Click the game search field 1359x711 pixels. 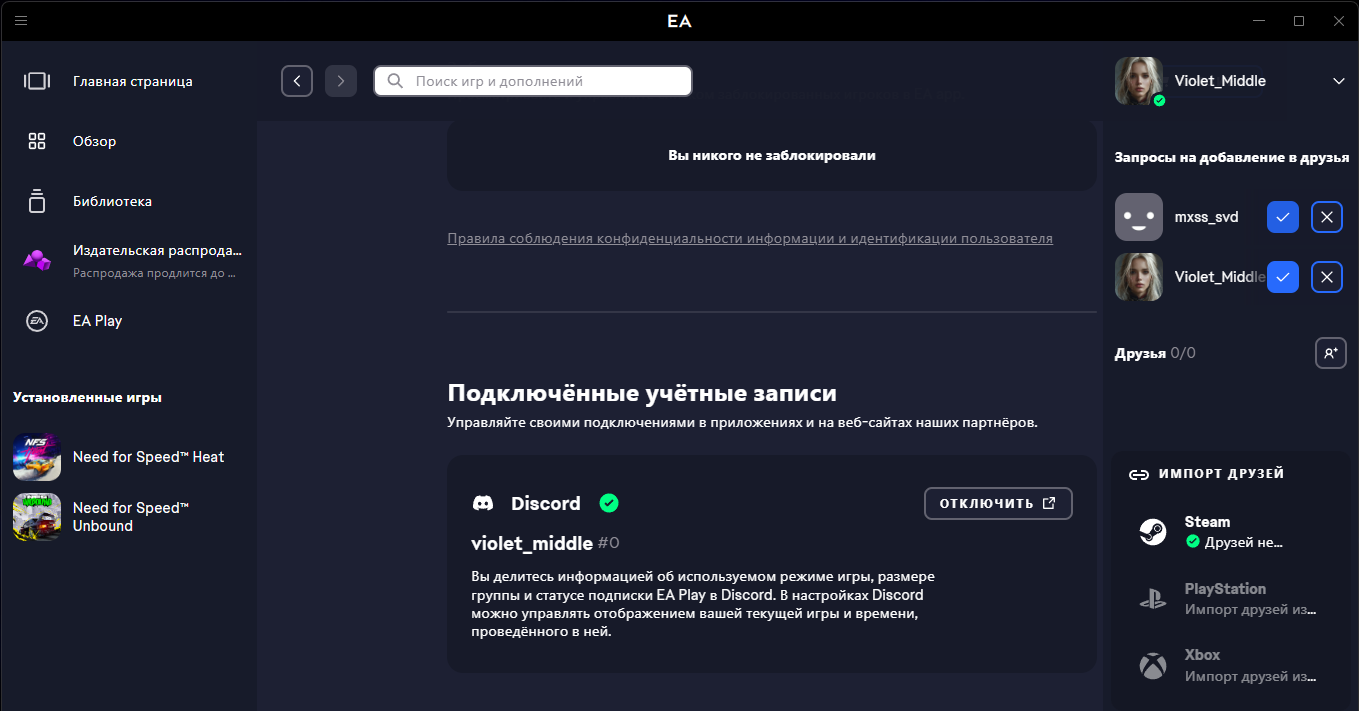point(533,81)
